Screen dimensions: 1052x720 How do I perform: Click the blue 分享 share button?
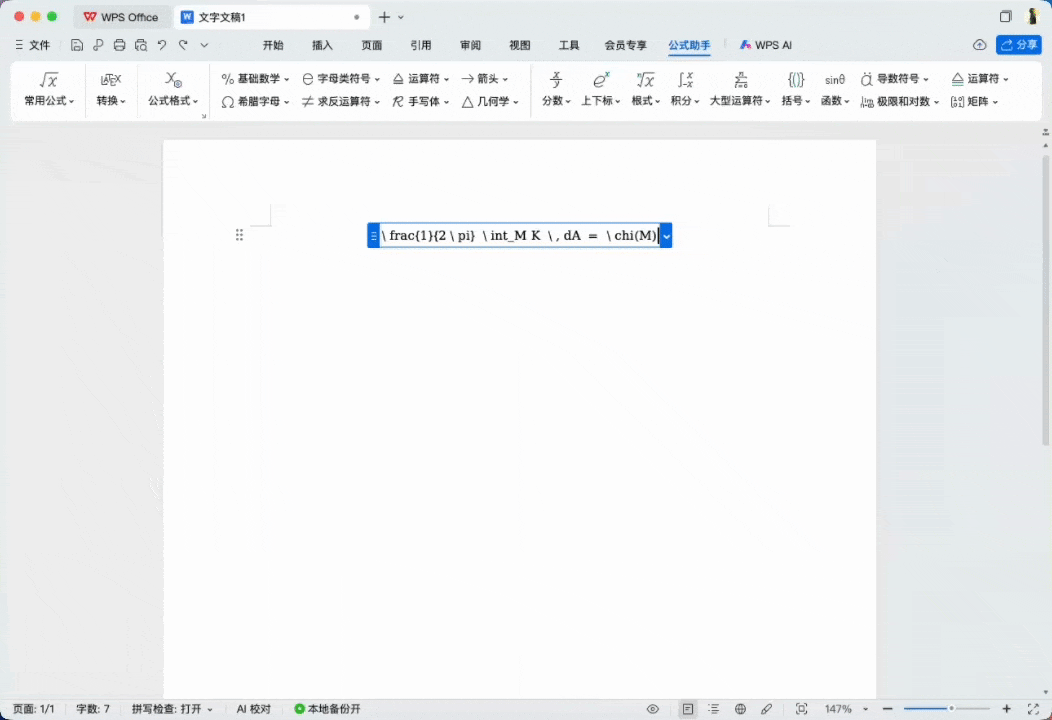click(x=1018, y=45)
